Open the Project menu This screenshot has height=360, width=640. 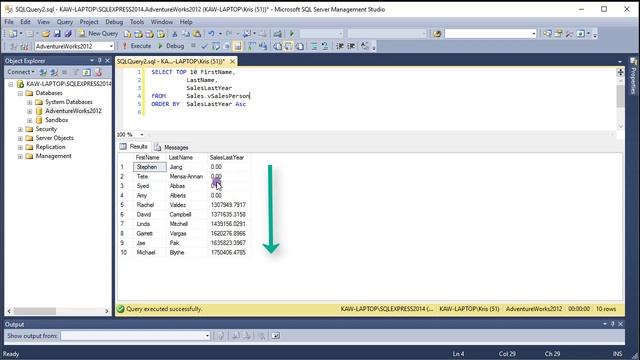[x=89, y=22]
